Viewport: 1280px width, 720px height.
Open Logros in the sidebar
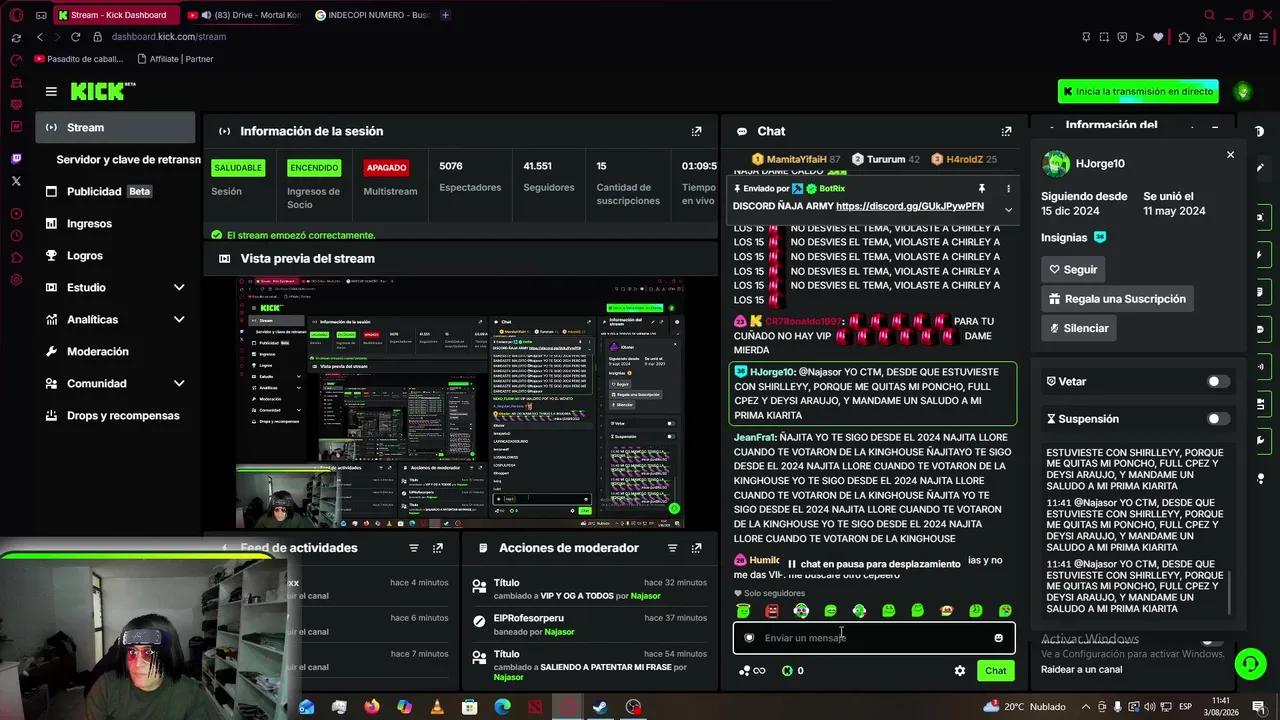(116, 255)
